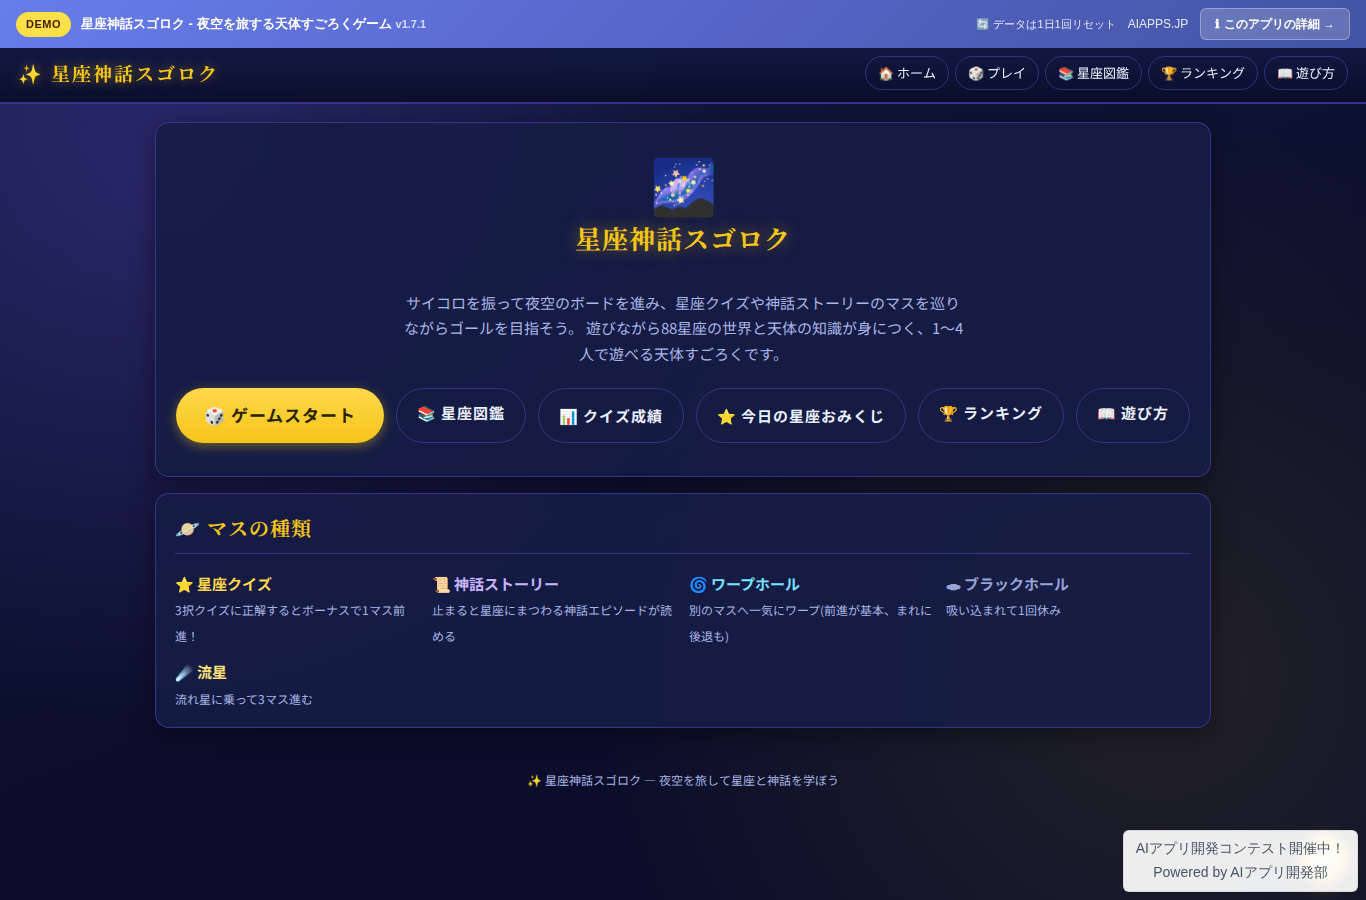The height and width of the screenshot is (900, 1366).
Task: Click the books icon on main-card 星座図鑑
Action: tap(426, 414)
